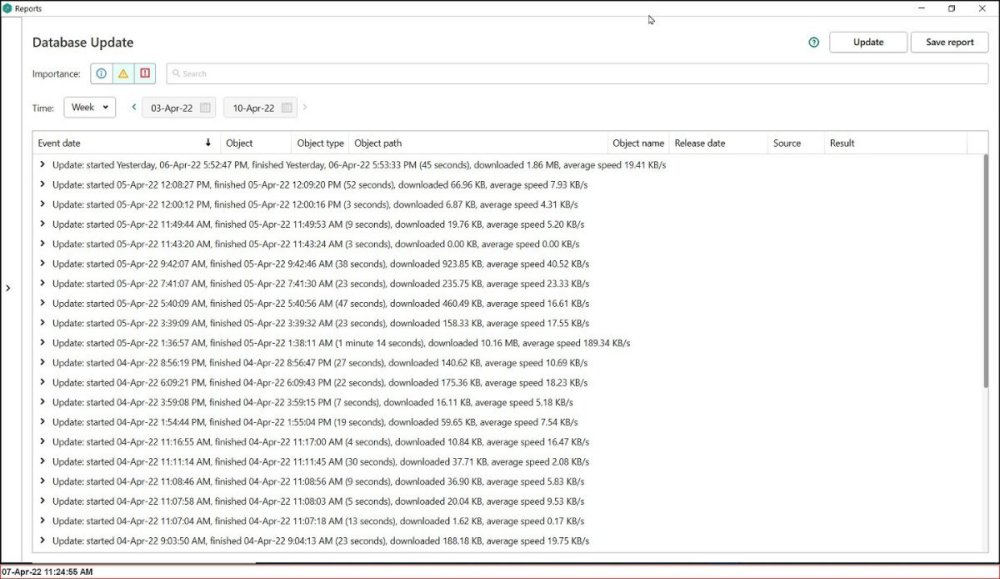1000x579 pixels.
Task: Expand update started 05-Apr-22 5:40:09 AM
Action: pyautogui.click(x=42, y=303)
